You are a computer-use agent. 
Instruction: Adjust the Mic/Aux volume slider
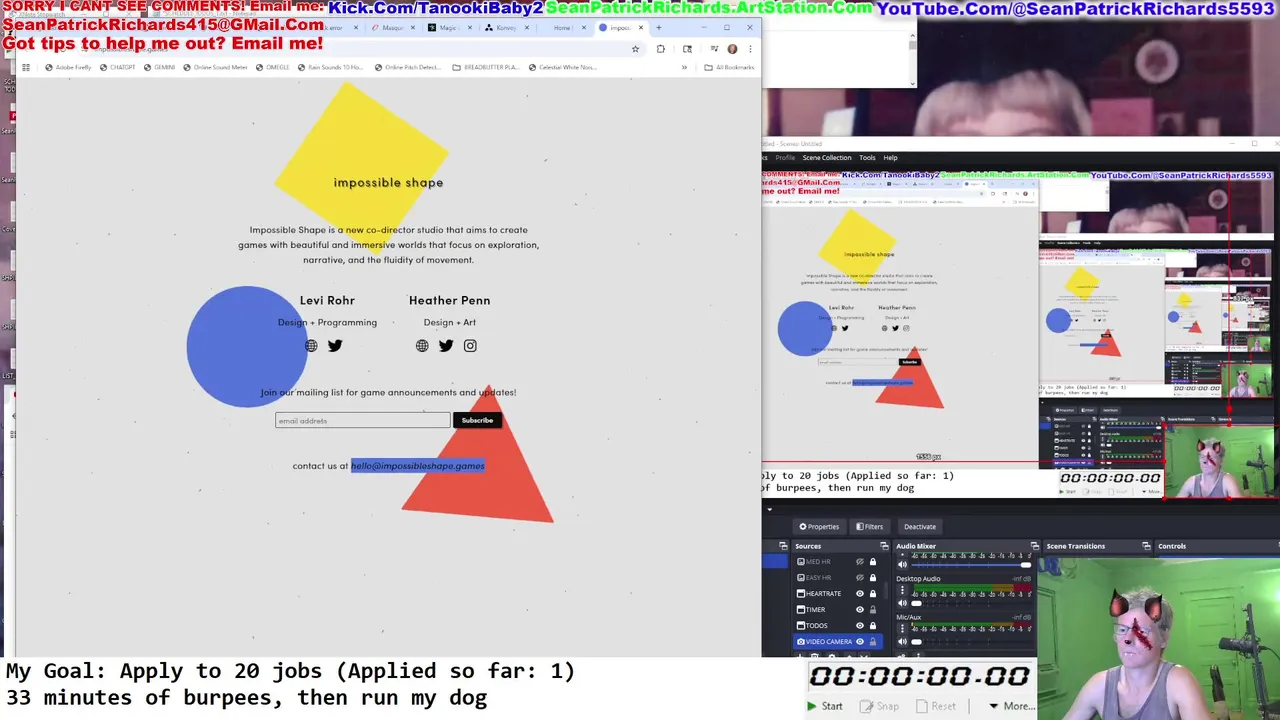point(971,642)
